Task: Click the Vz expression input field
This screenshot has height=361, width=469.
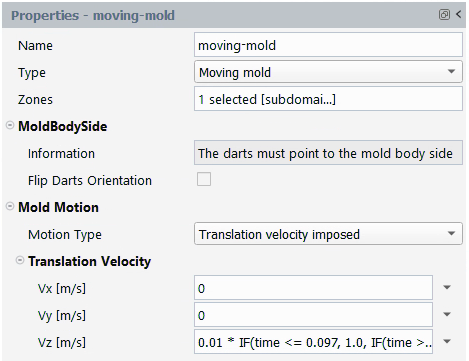Action: click(313, 342)
